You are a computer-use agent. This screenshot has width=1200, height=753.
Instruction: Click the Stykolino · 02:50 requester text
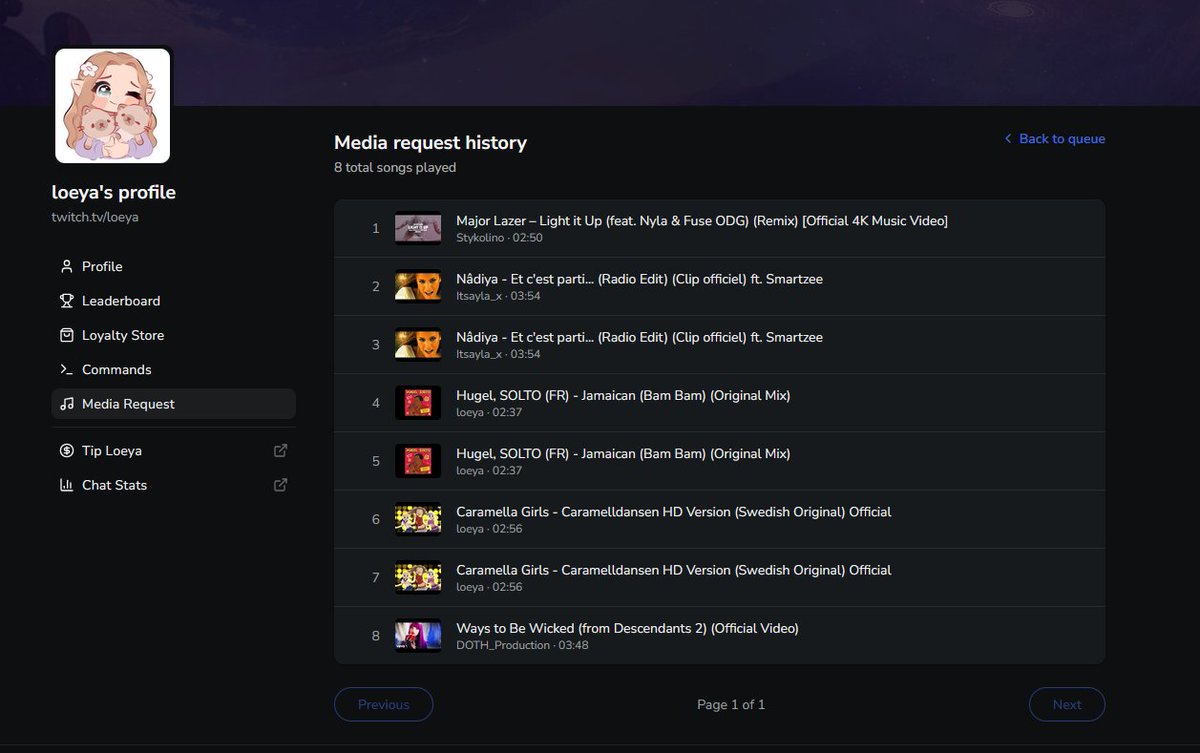[499, 238]
